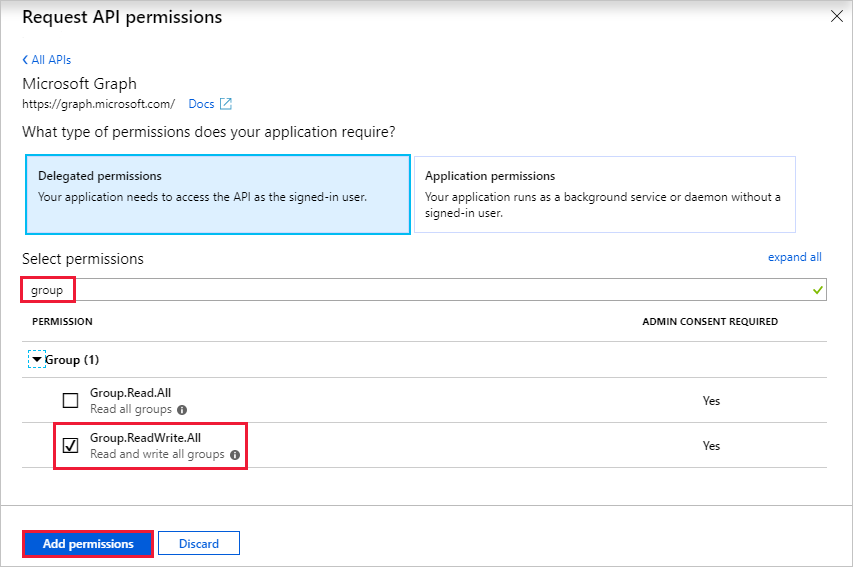Click Yes in the Group.Read.All row
Screen dimensions: 853x567
pos(711,401)
